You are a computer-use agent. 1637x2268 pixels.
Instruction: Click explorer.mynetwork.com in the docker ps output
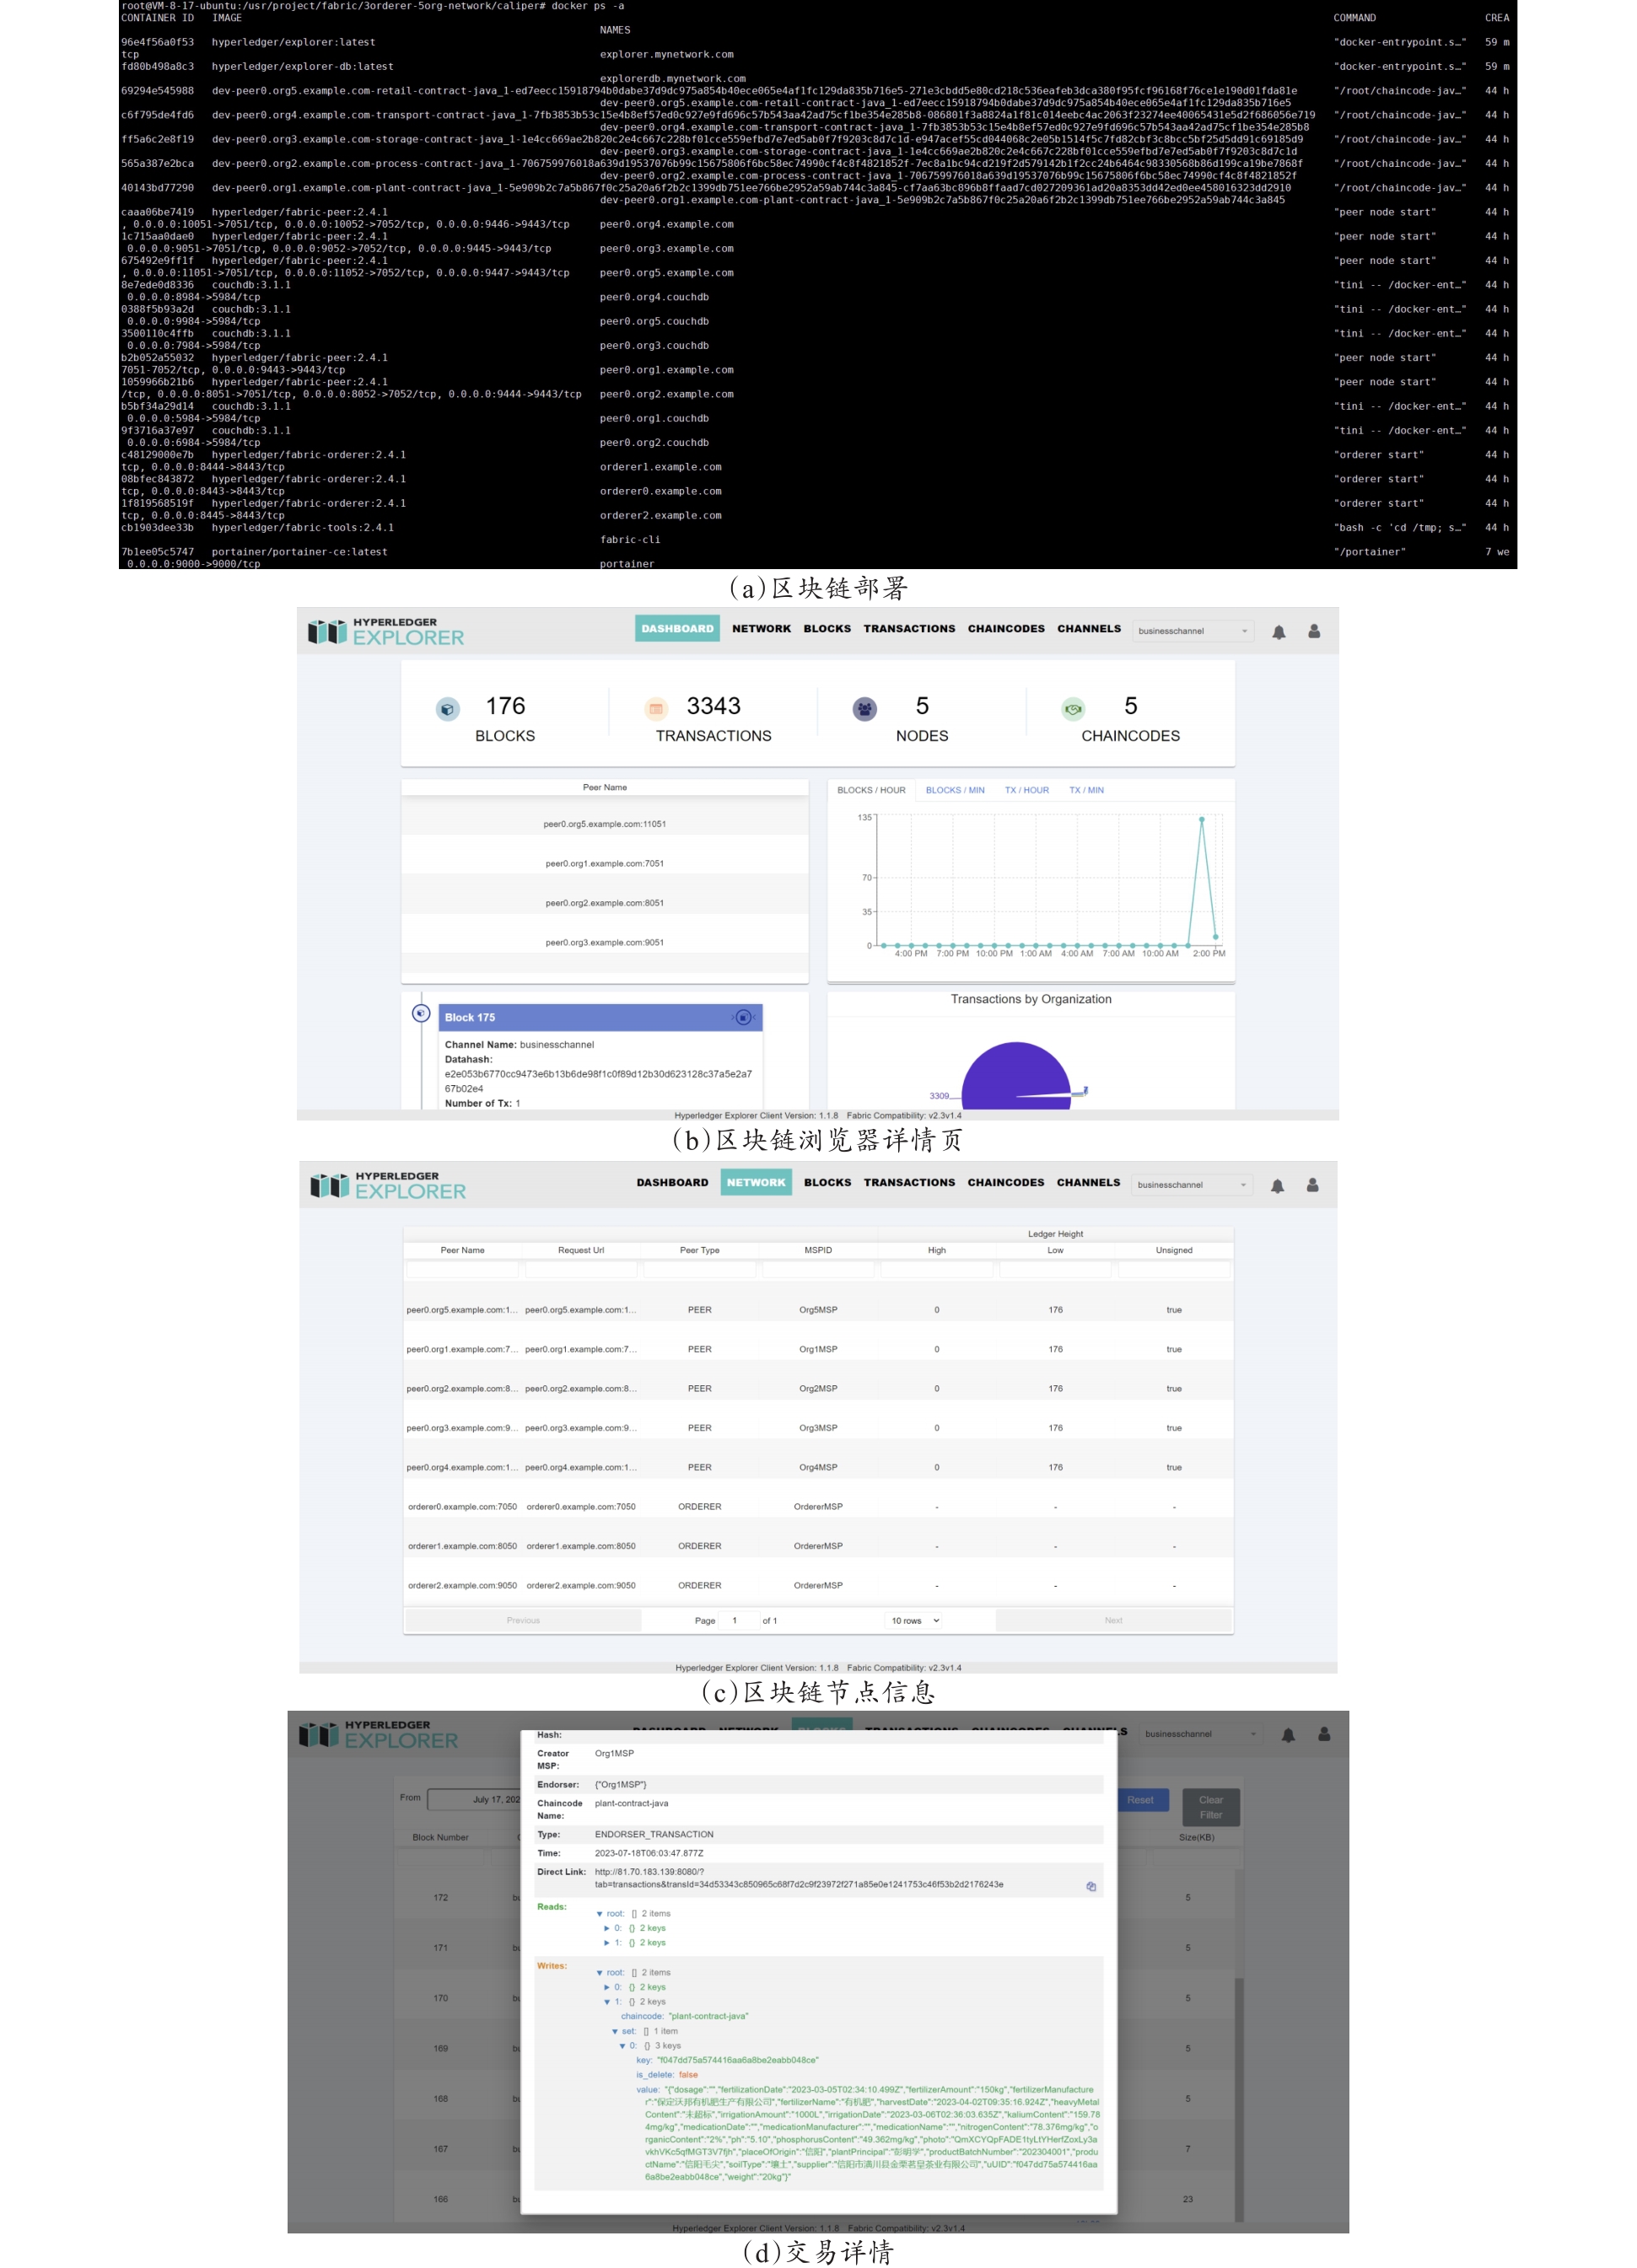(x=666, y=55)
